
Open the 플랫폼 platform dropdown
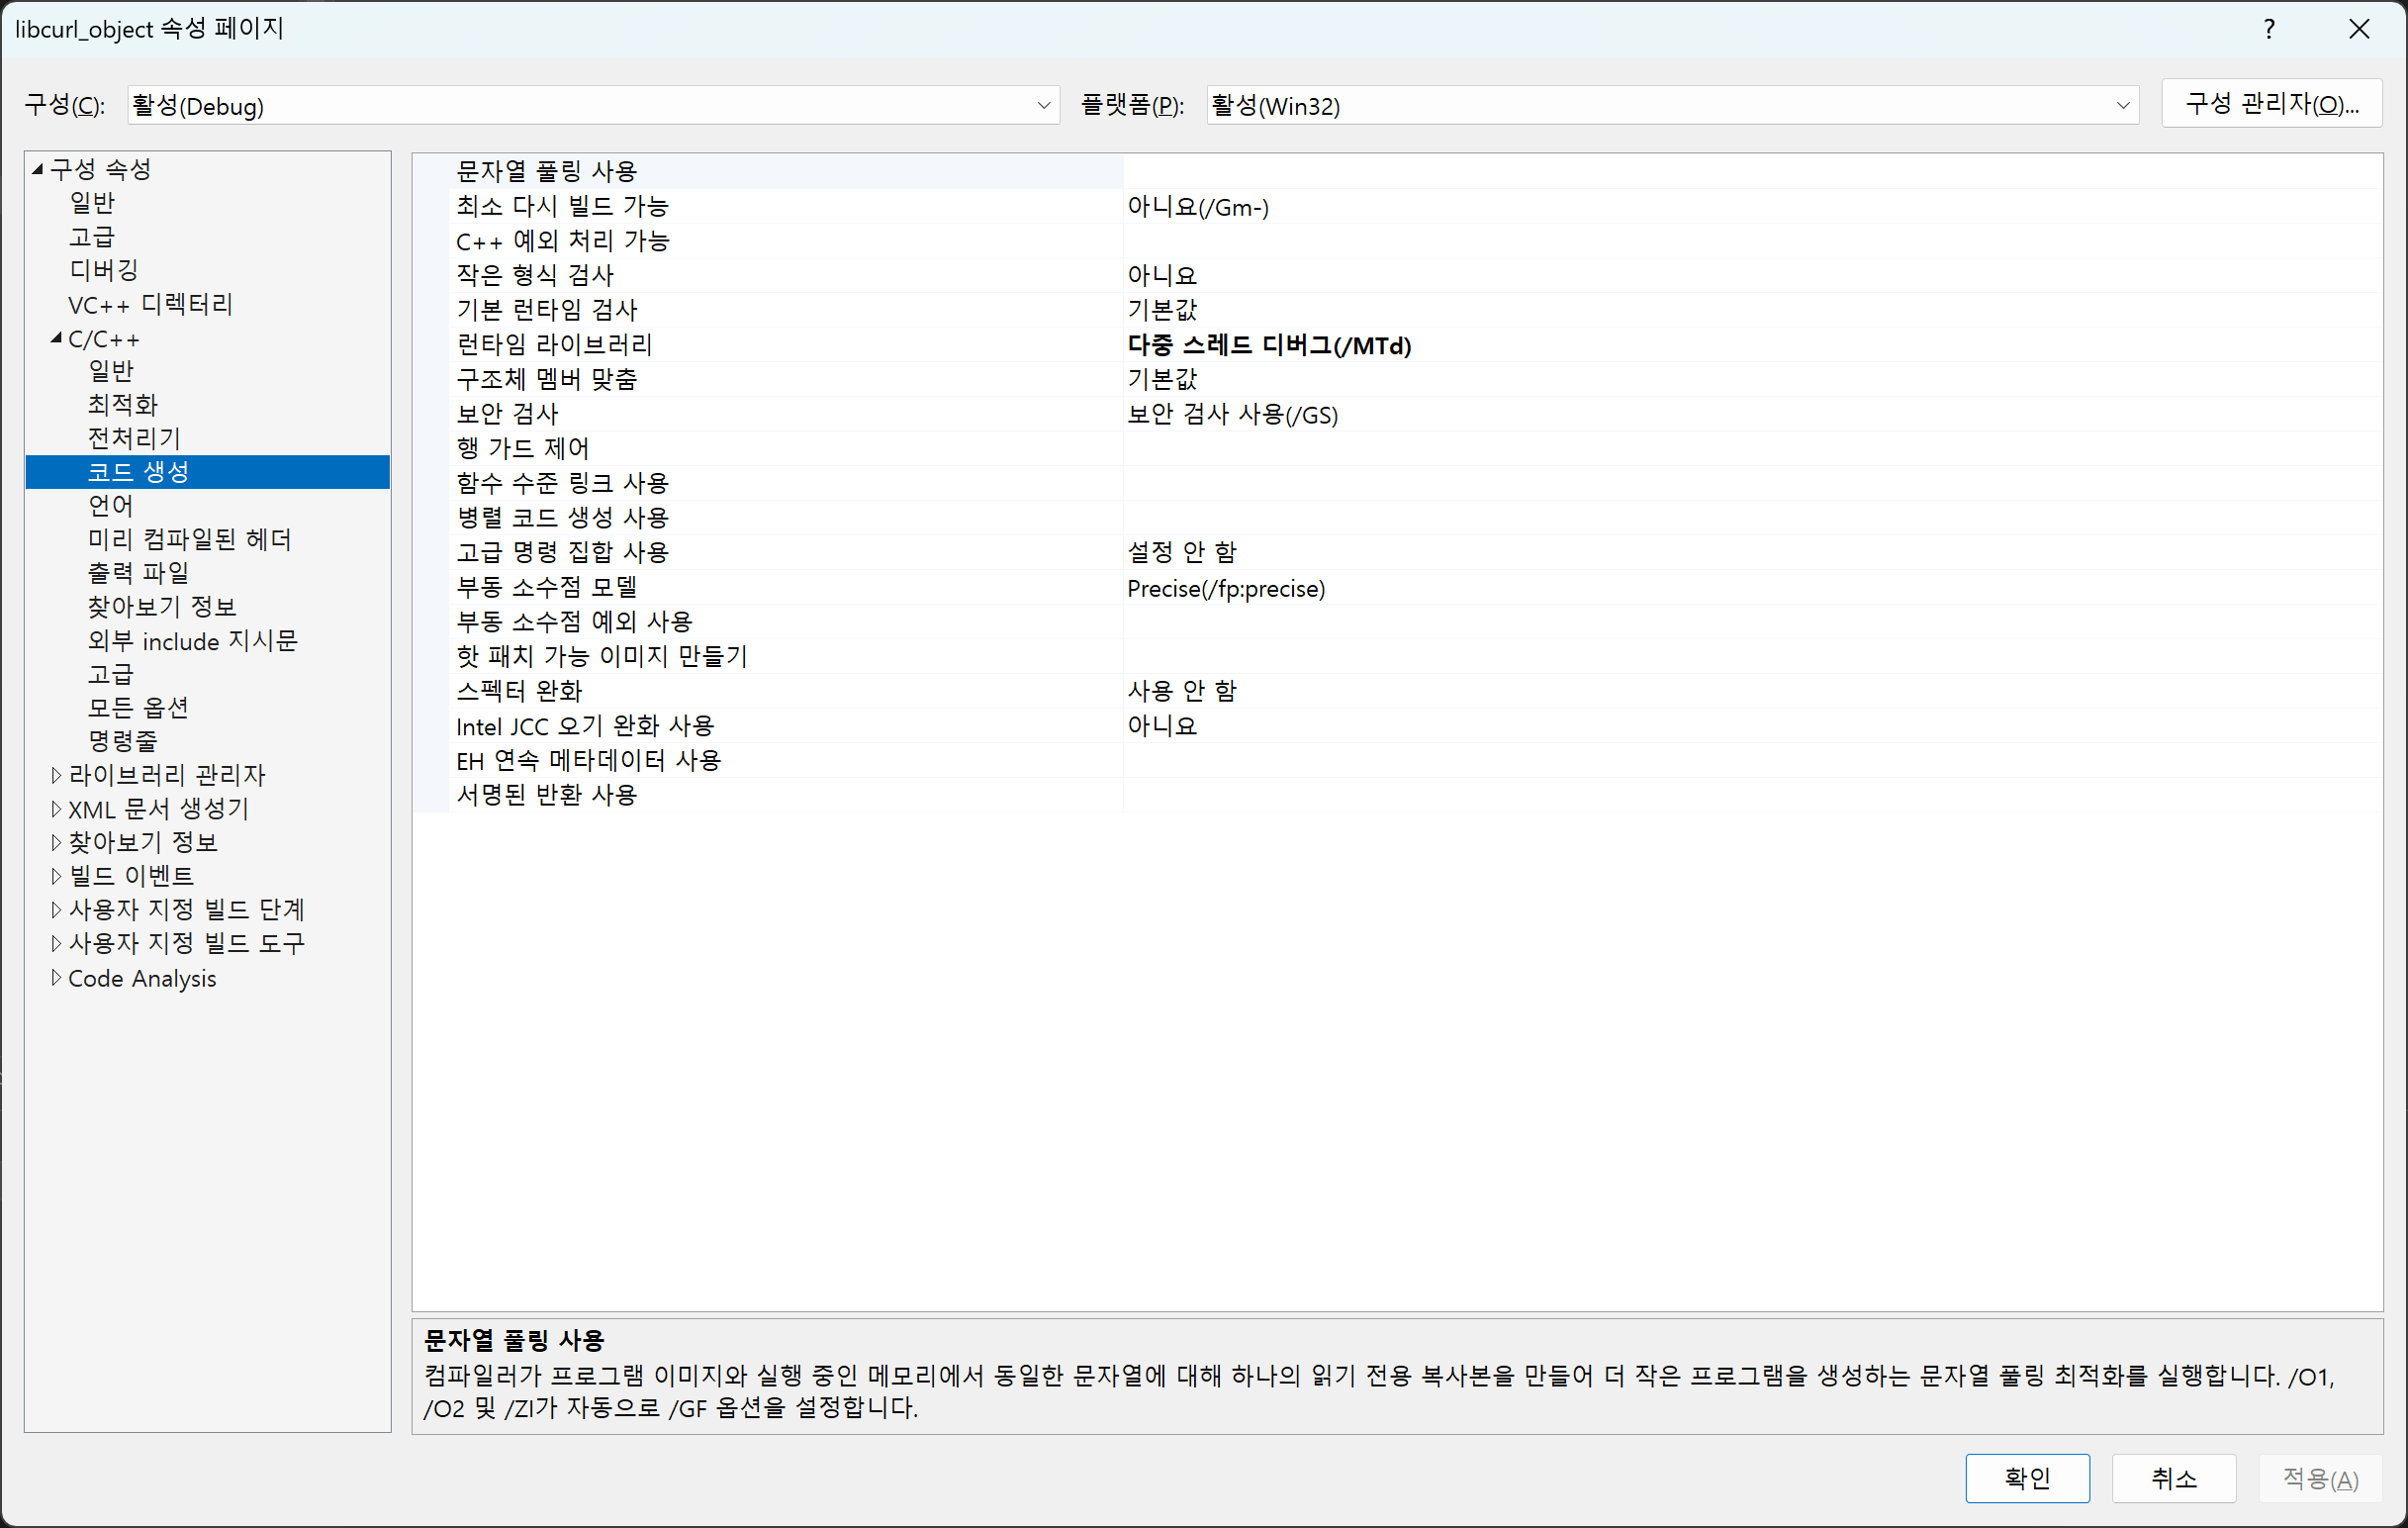tap(1672, 105)
